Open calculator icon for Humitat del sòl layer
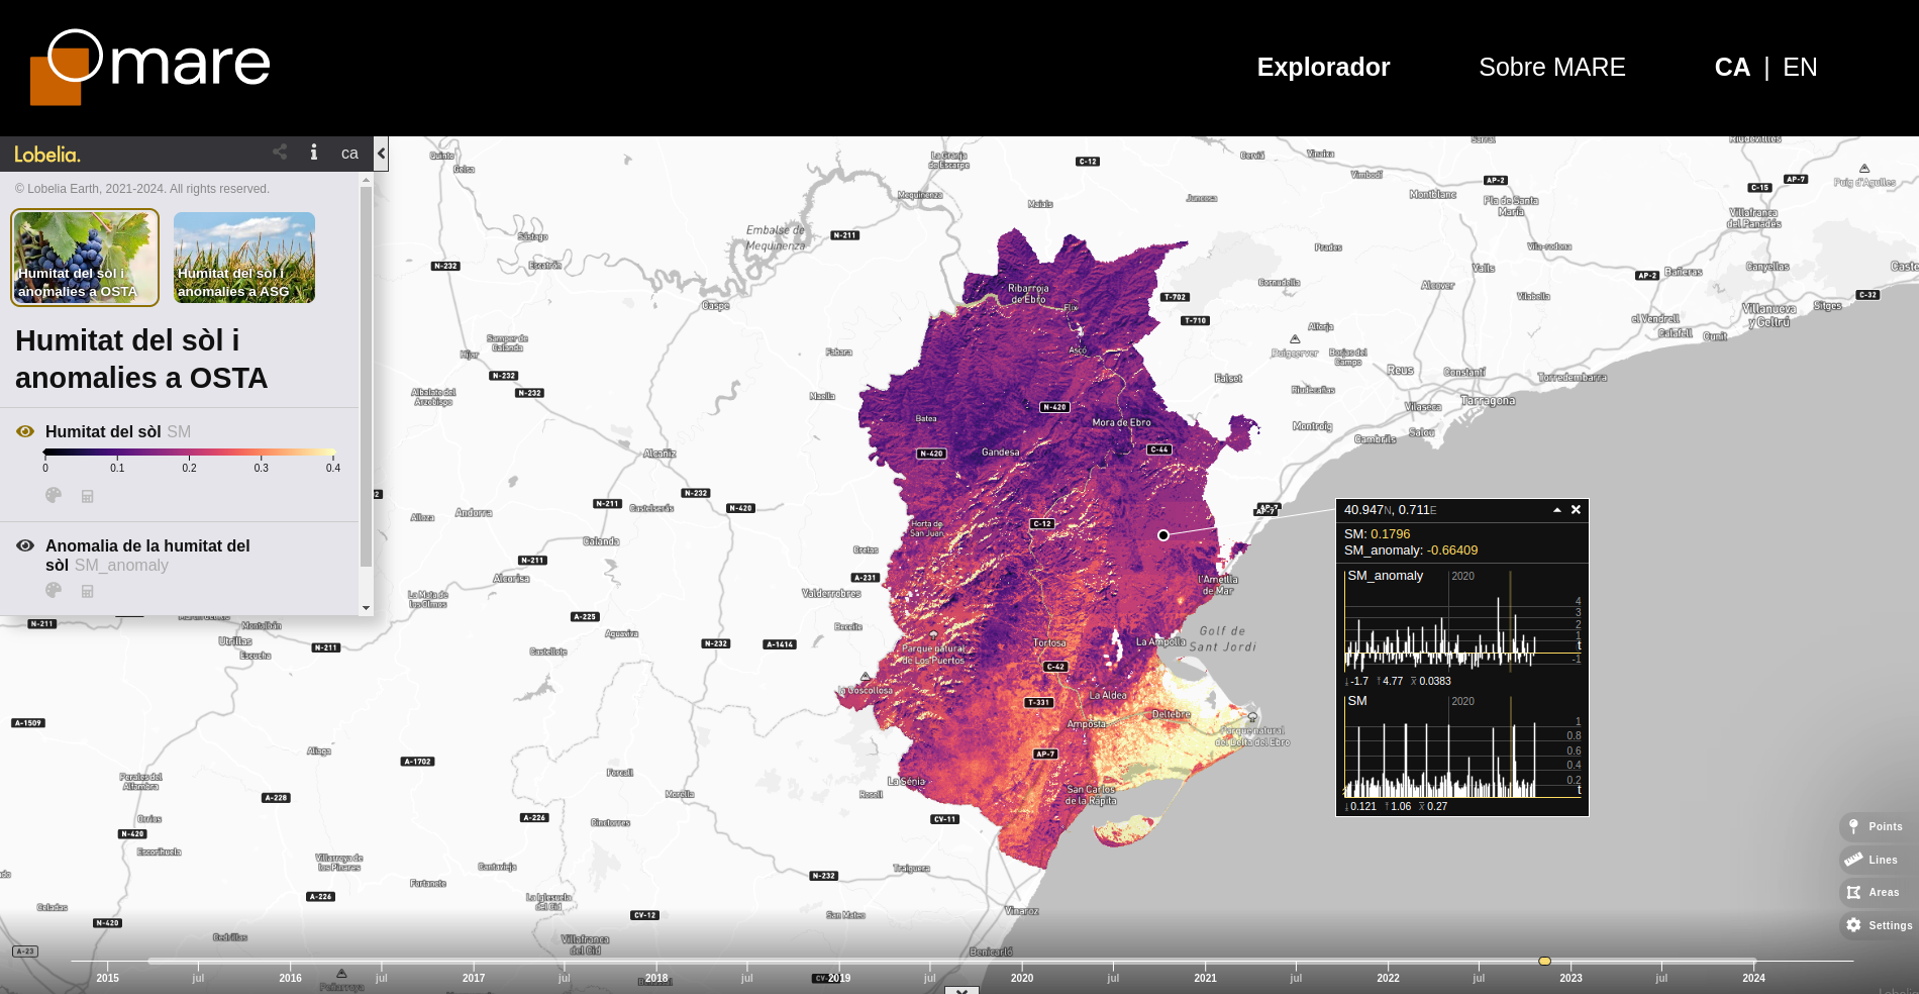Screen dimensions: 1919x994 (x=88, y=496)
